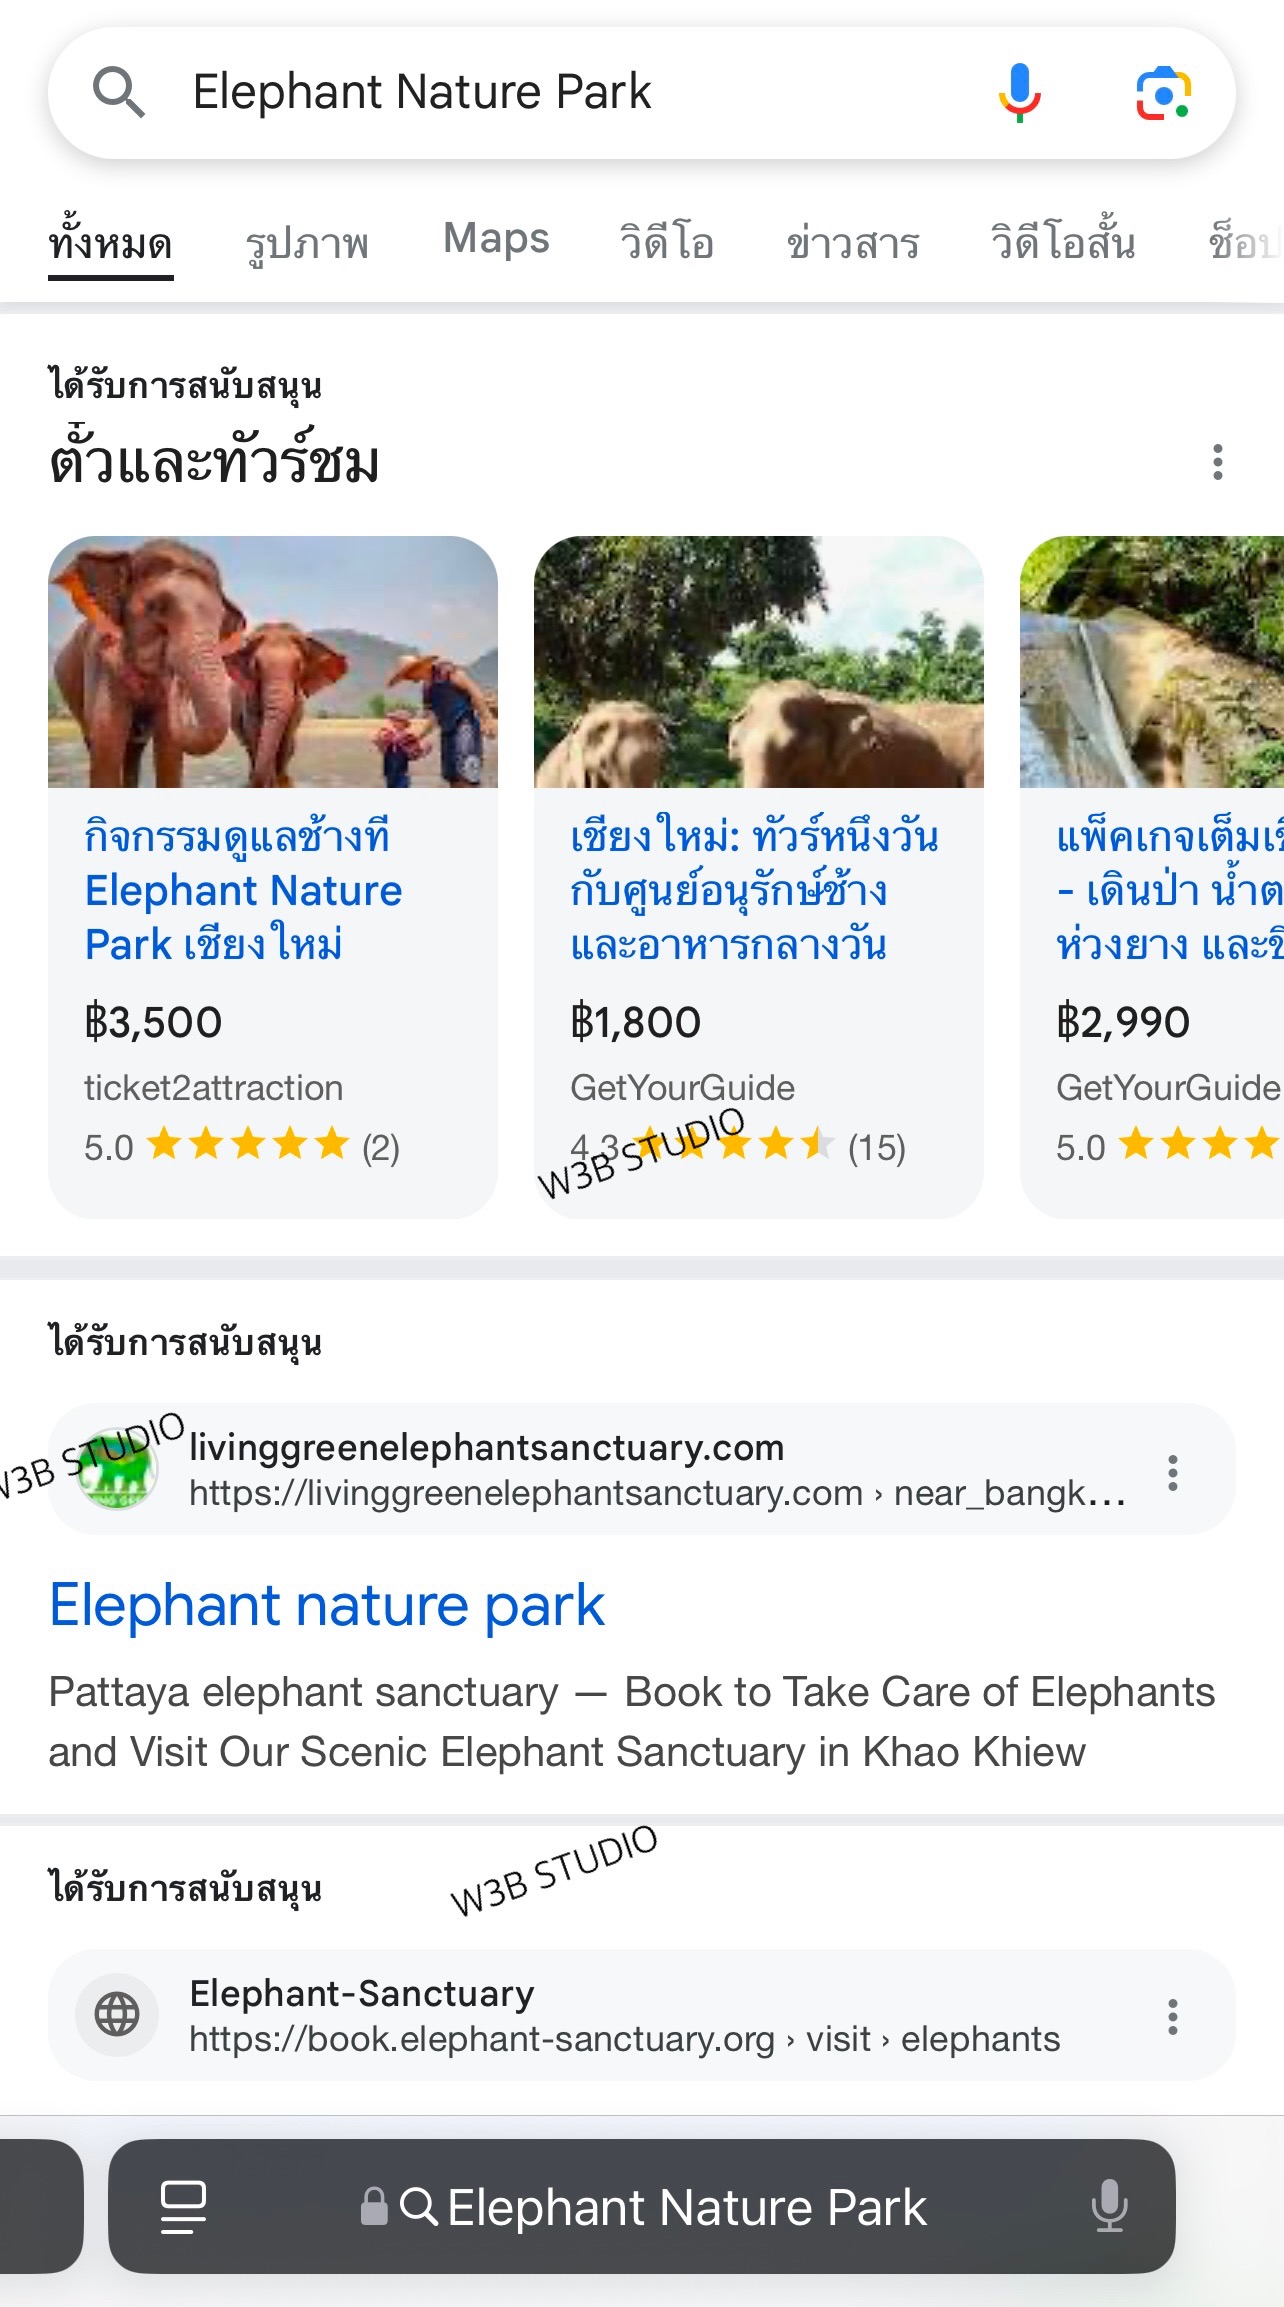Open three-dot menu for Elephant-Sanctuary ad
This screenshot has height=2307, width=1284.
coord(1172,2017)
